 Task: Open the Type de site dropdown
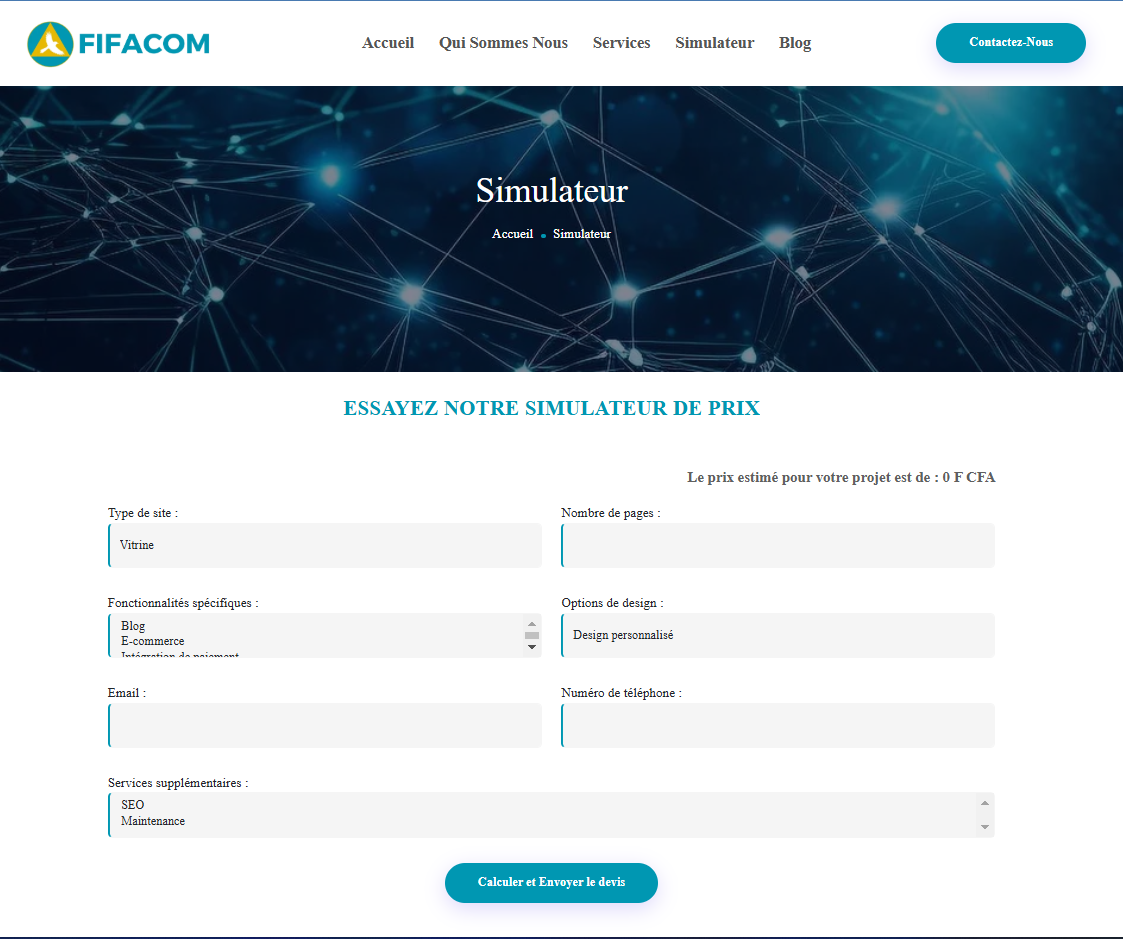click(324, 545)
